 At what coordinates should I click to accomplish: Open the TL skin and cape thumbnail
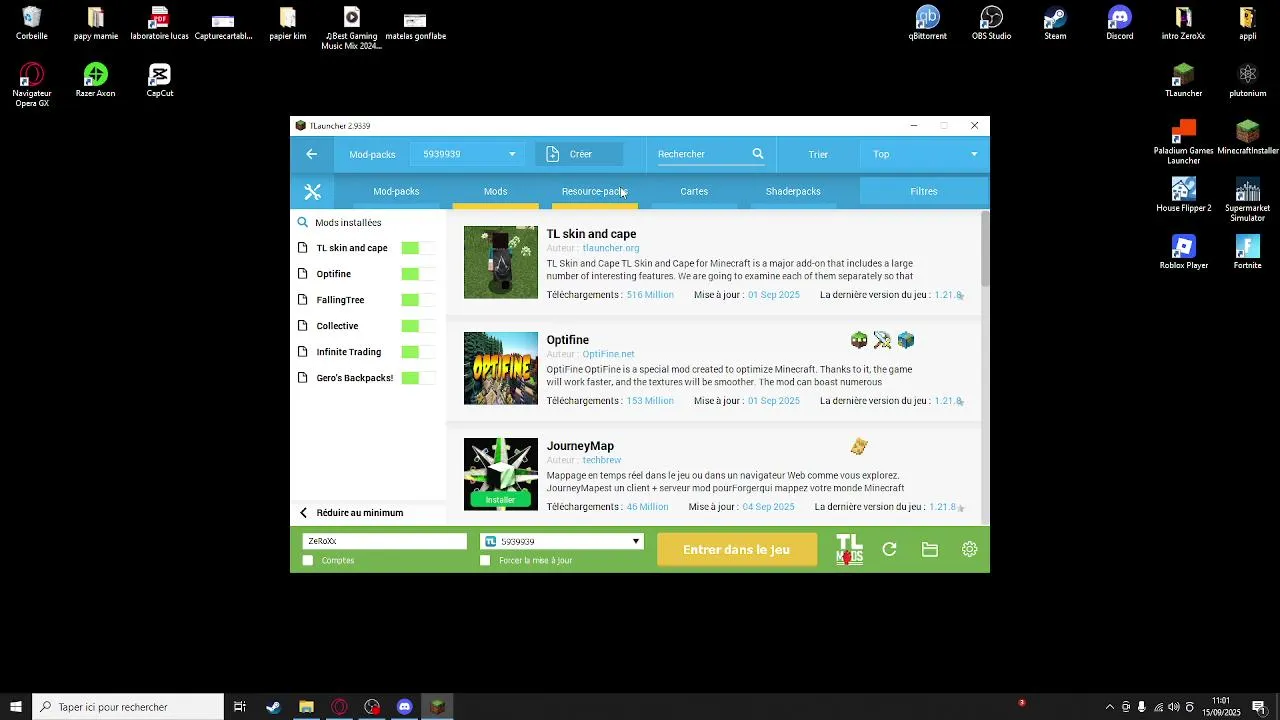[500, 262]
